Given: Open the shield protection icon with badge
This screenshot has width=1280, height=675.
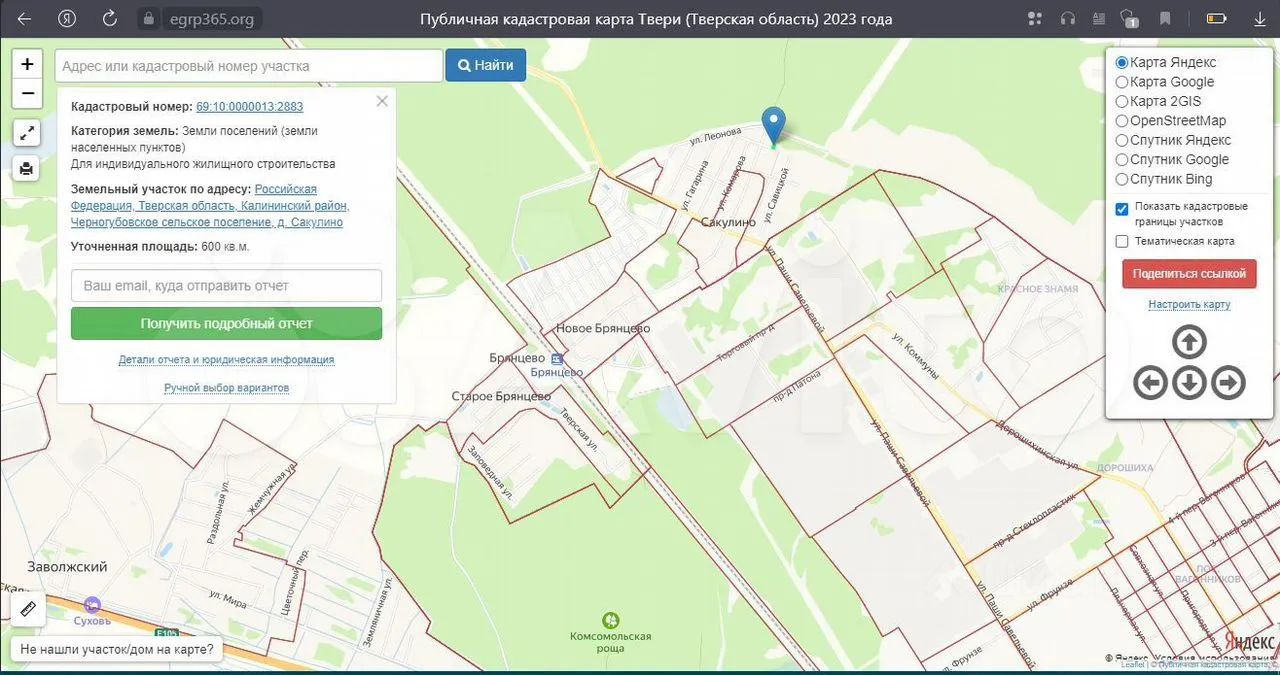Looking at the screenshot, I should [x=1131, y=19].
